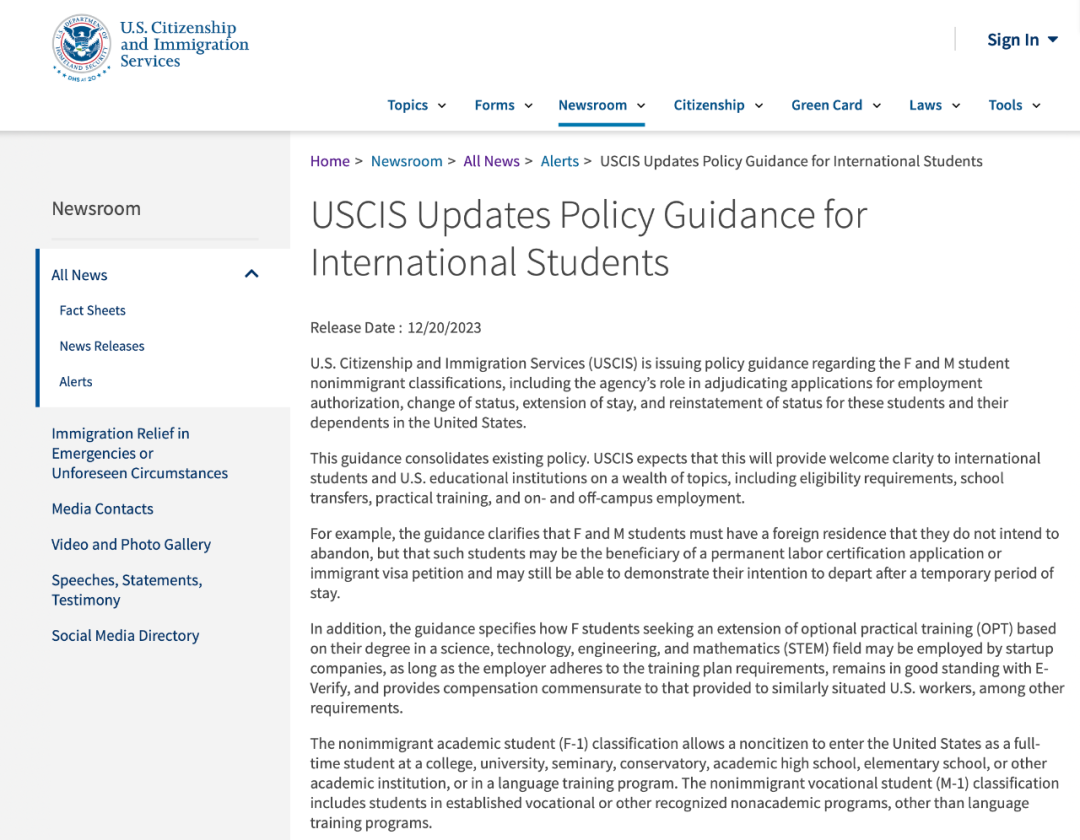Click paragraph starting 'In addition, the guidance'
Screen dimensions: 1080x840
tap(687, 669)
